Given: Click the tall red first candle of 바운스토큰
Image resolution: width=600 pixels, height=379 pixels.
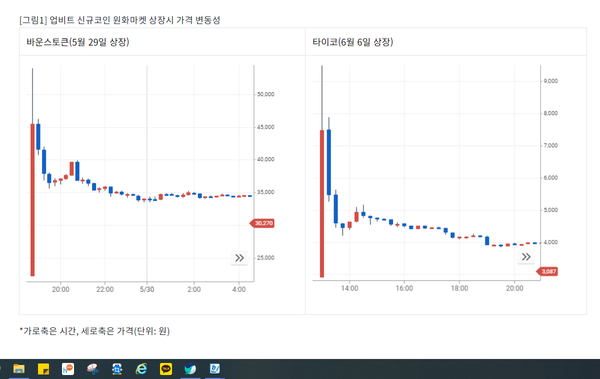Looking at the screenshot, I should (x=33, y=200).
